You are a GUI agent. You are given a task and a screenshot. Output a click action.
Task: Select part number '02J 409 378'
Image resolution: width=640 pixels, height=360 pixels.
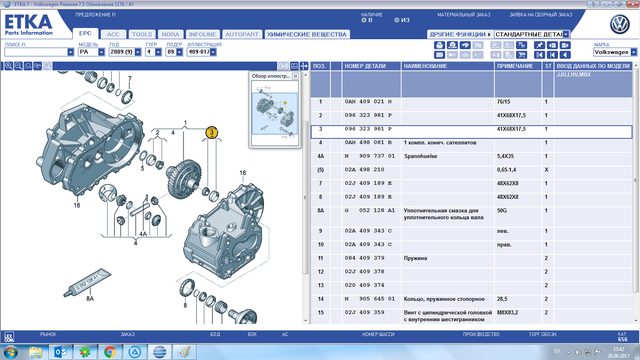point(365,272)
